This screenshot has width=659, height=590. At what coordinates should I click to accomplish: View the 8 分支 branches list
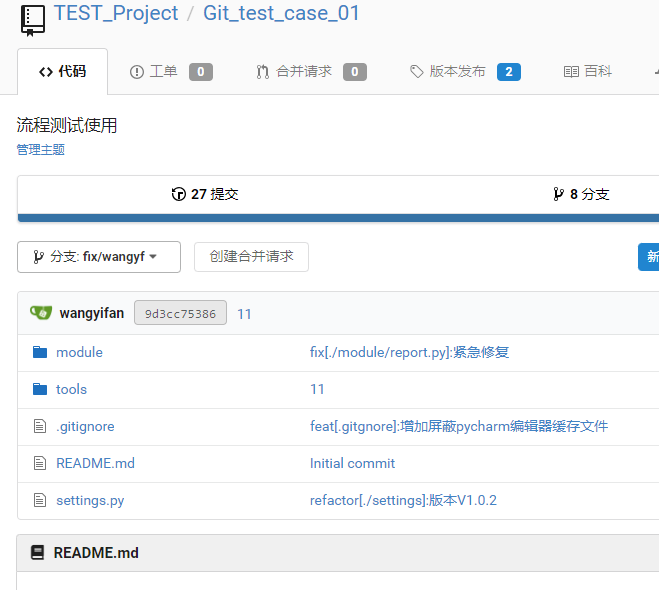point(582,194)
